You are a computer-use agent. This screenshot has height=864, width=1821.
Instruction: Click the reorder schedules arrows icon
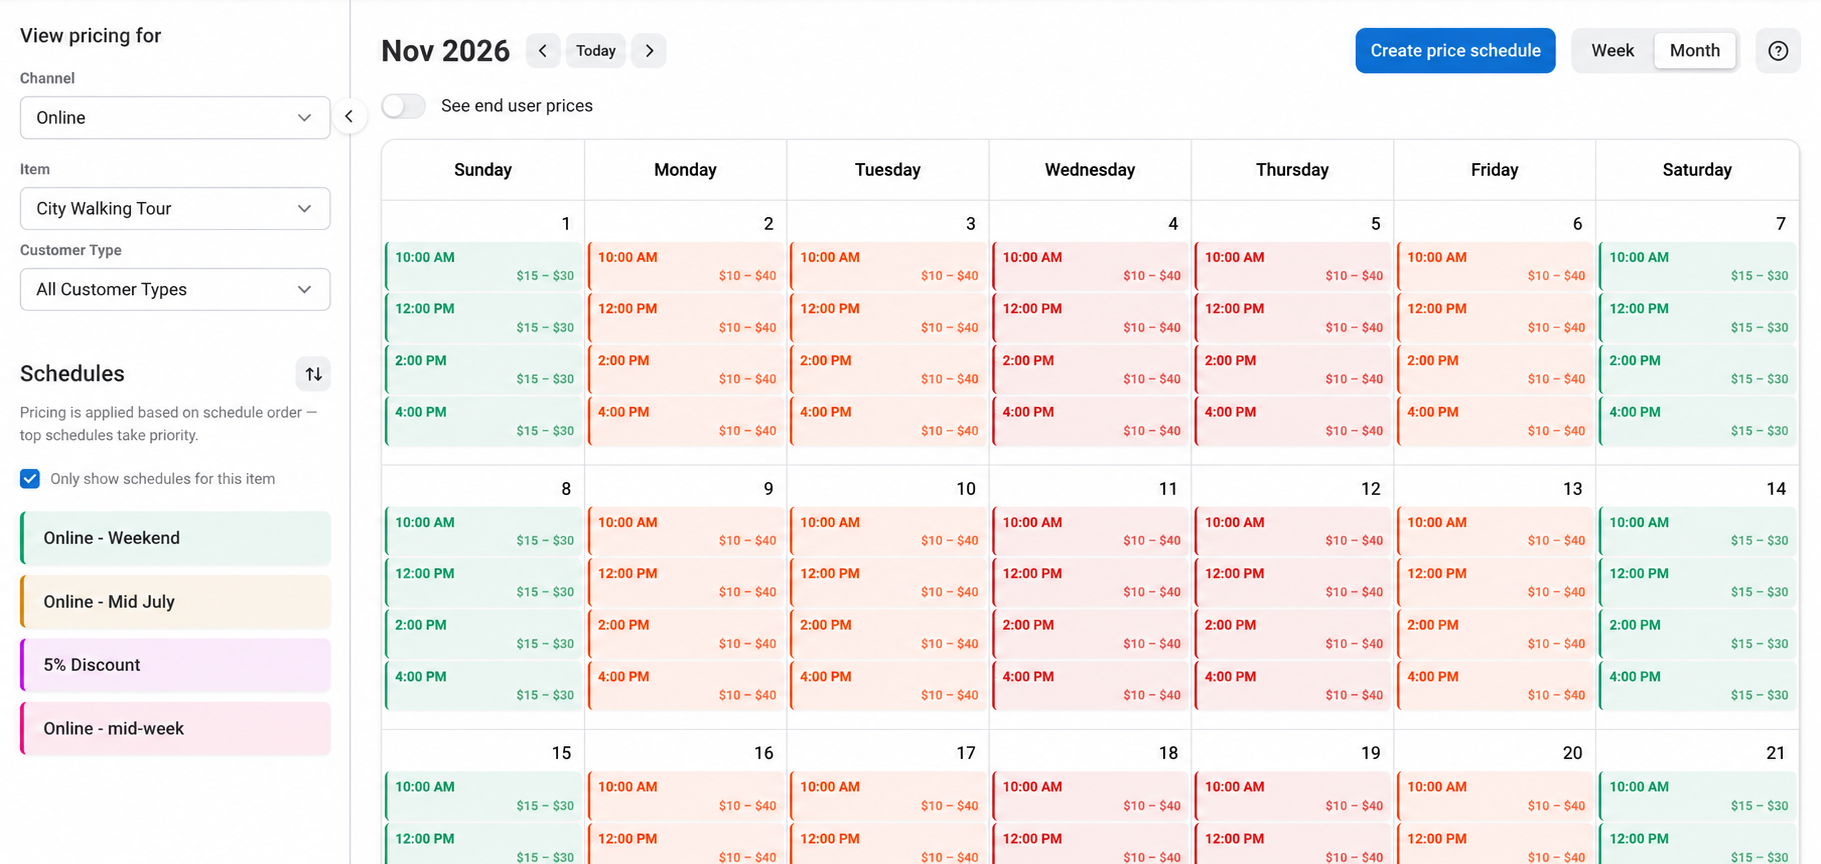(314, 374)
